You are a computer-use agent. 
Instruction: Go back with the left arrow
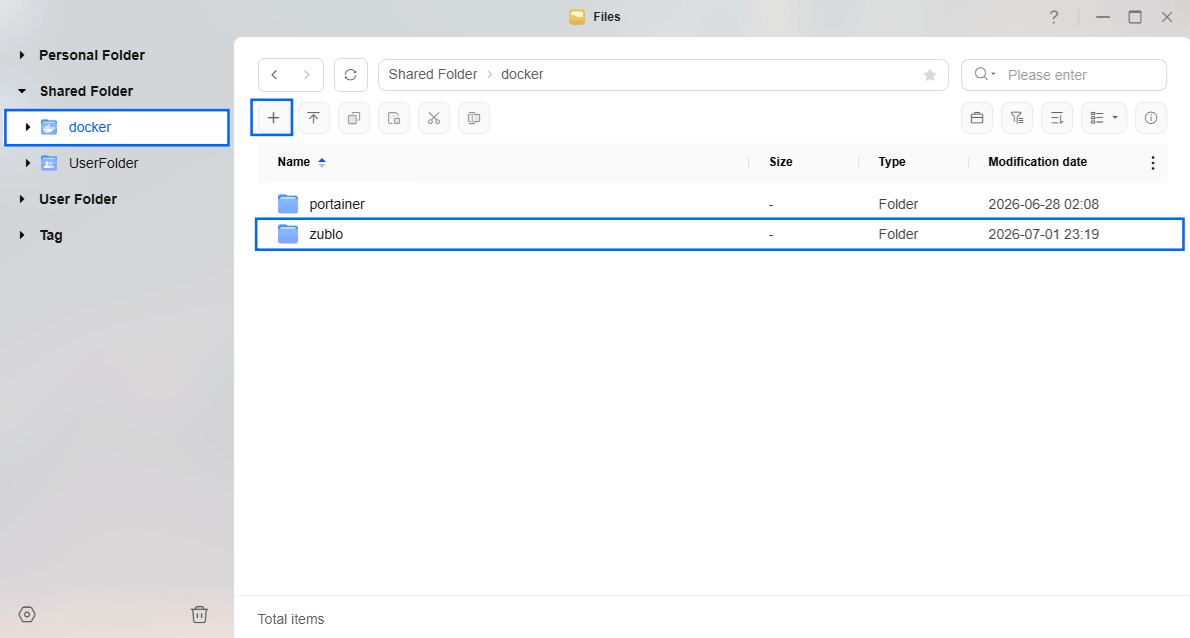(x=275, y=74)
